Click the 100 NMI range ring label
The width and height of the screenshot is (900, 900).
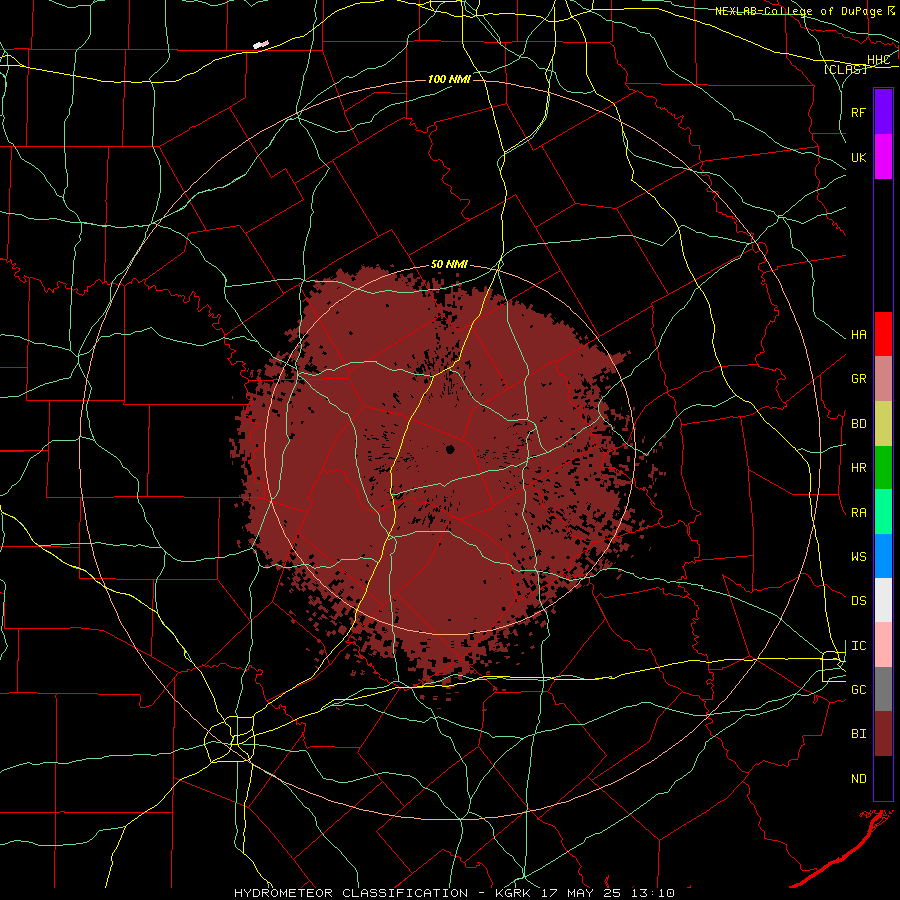coord(449,79)
